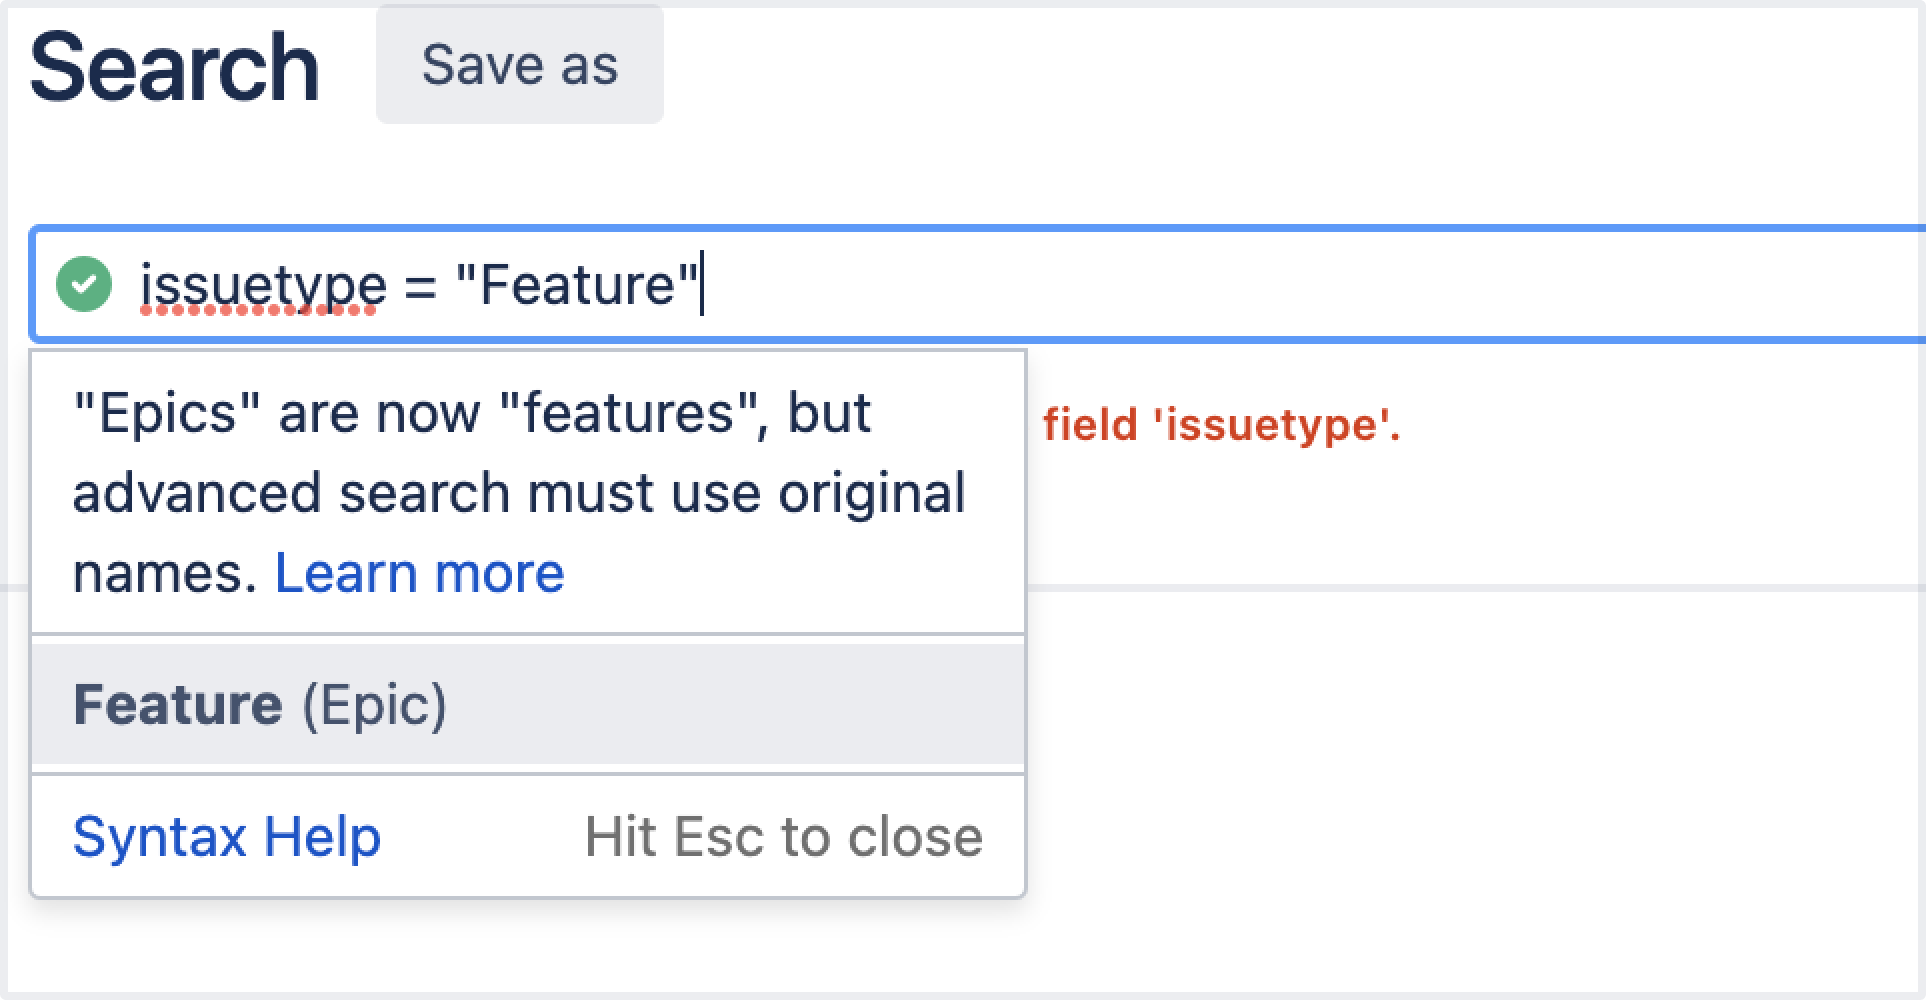The height and width of the screenshot is (1000, 1926).
Task: Click empty space right of the query text
Action: coord(1300,285)
